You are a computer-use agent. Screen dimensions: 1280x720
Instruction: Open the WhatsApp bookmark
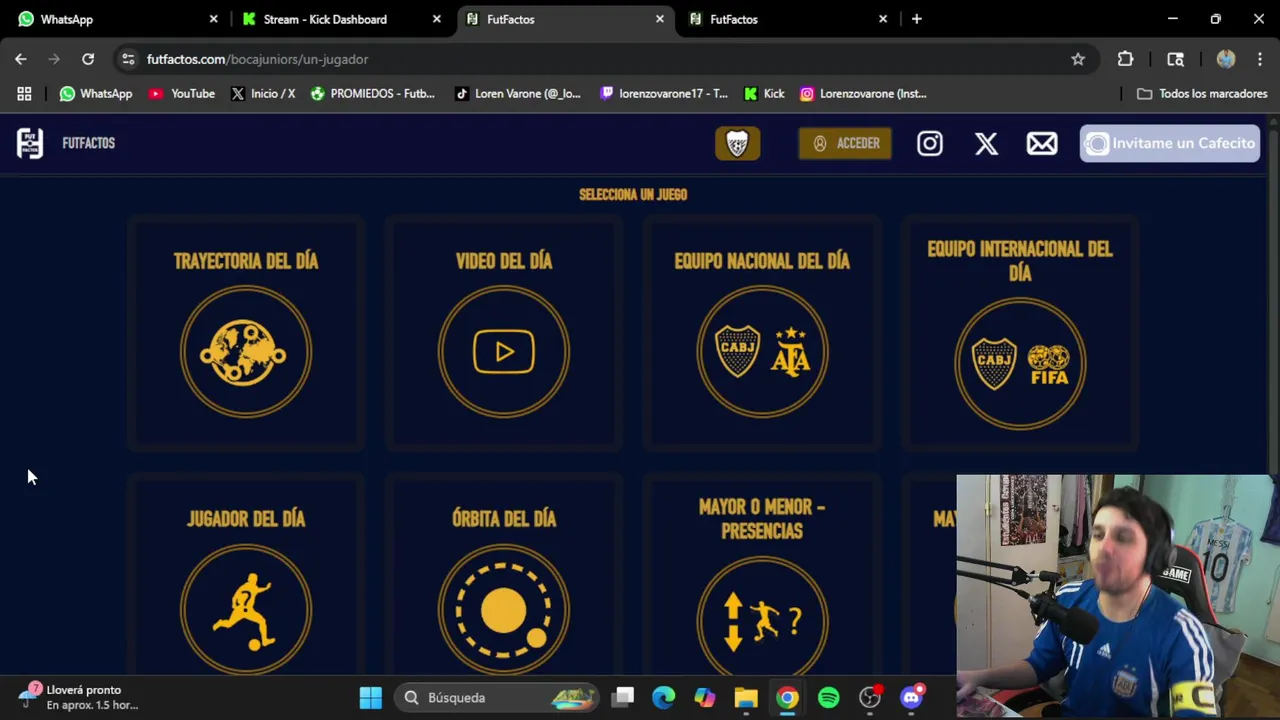[96, 94]
